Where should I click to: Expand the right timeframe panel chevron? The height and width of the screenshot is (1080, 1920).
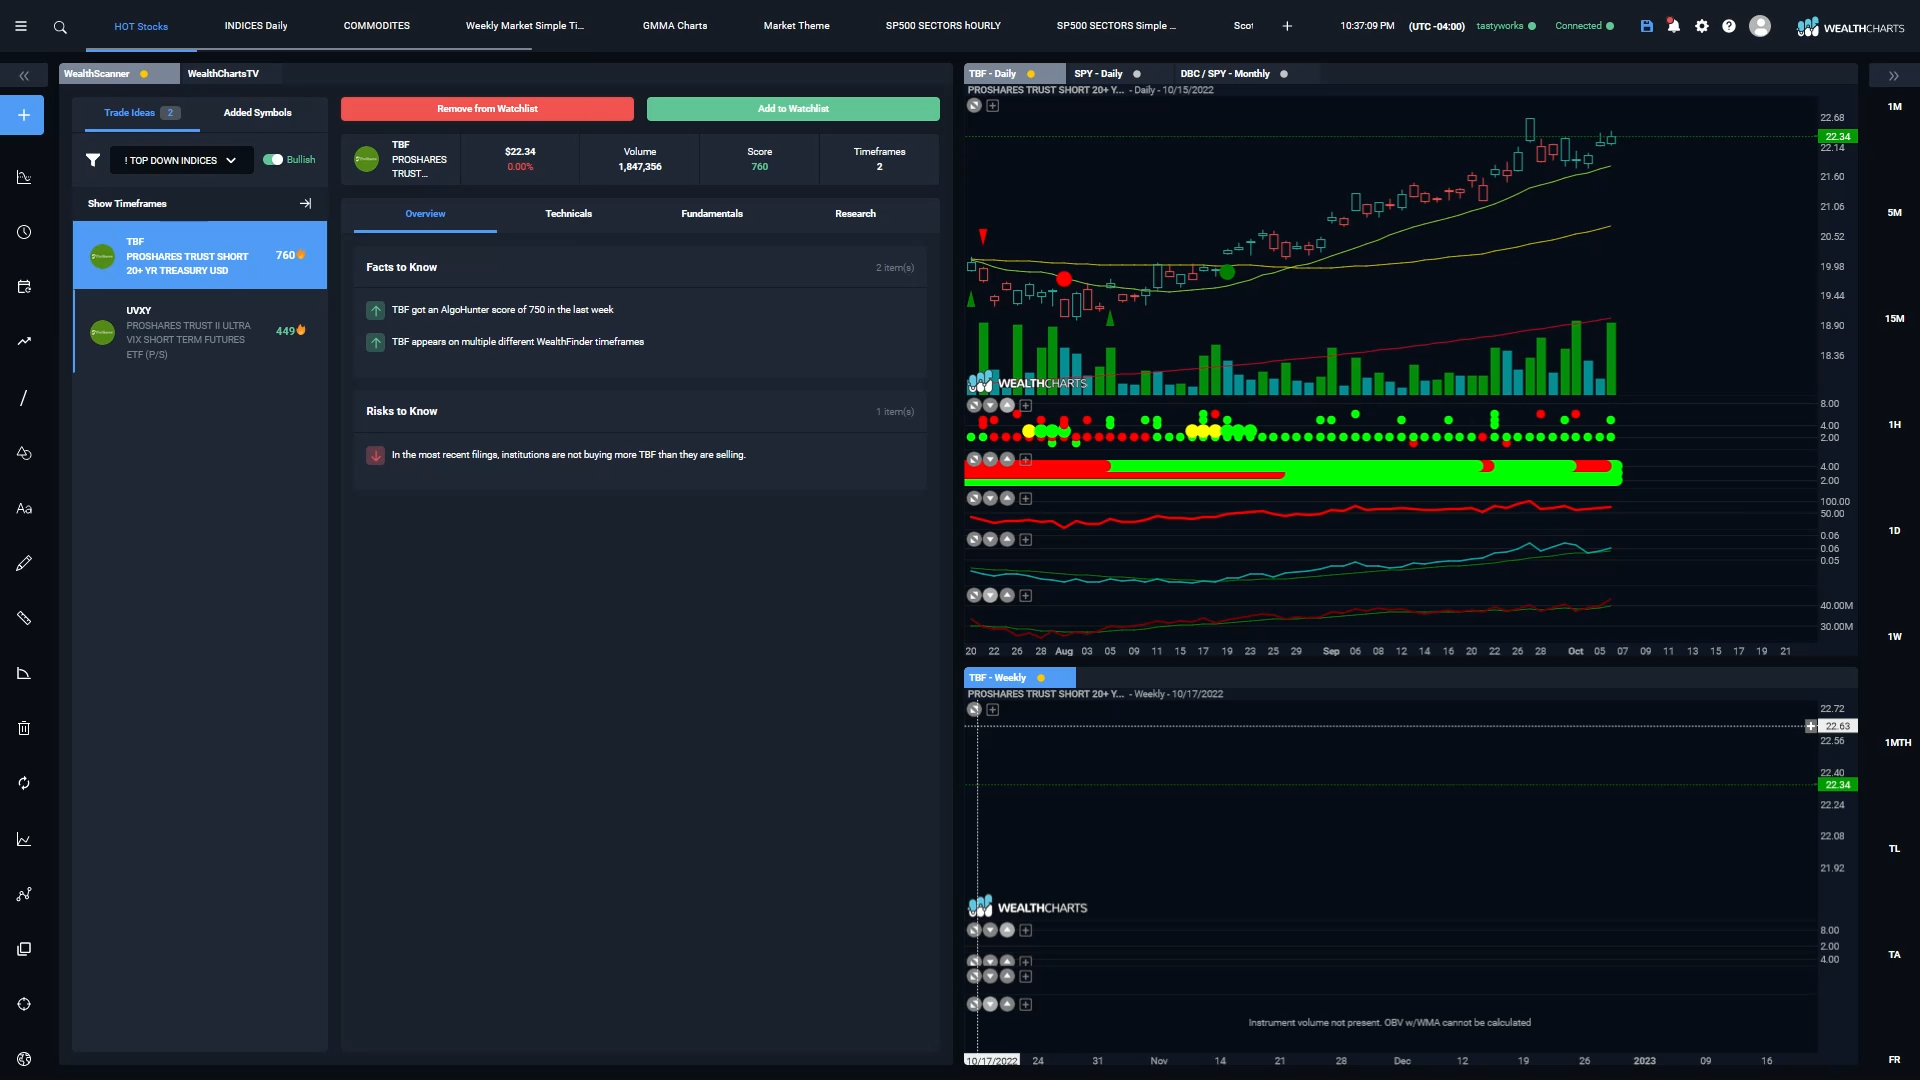[1893, 76]
